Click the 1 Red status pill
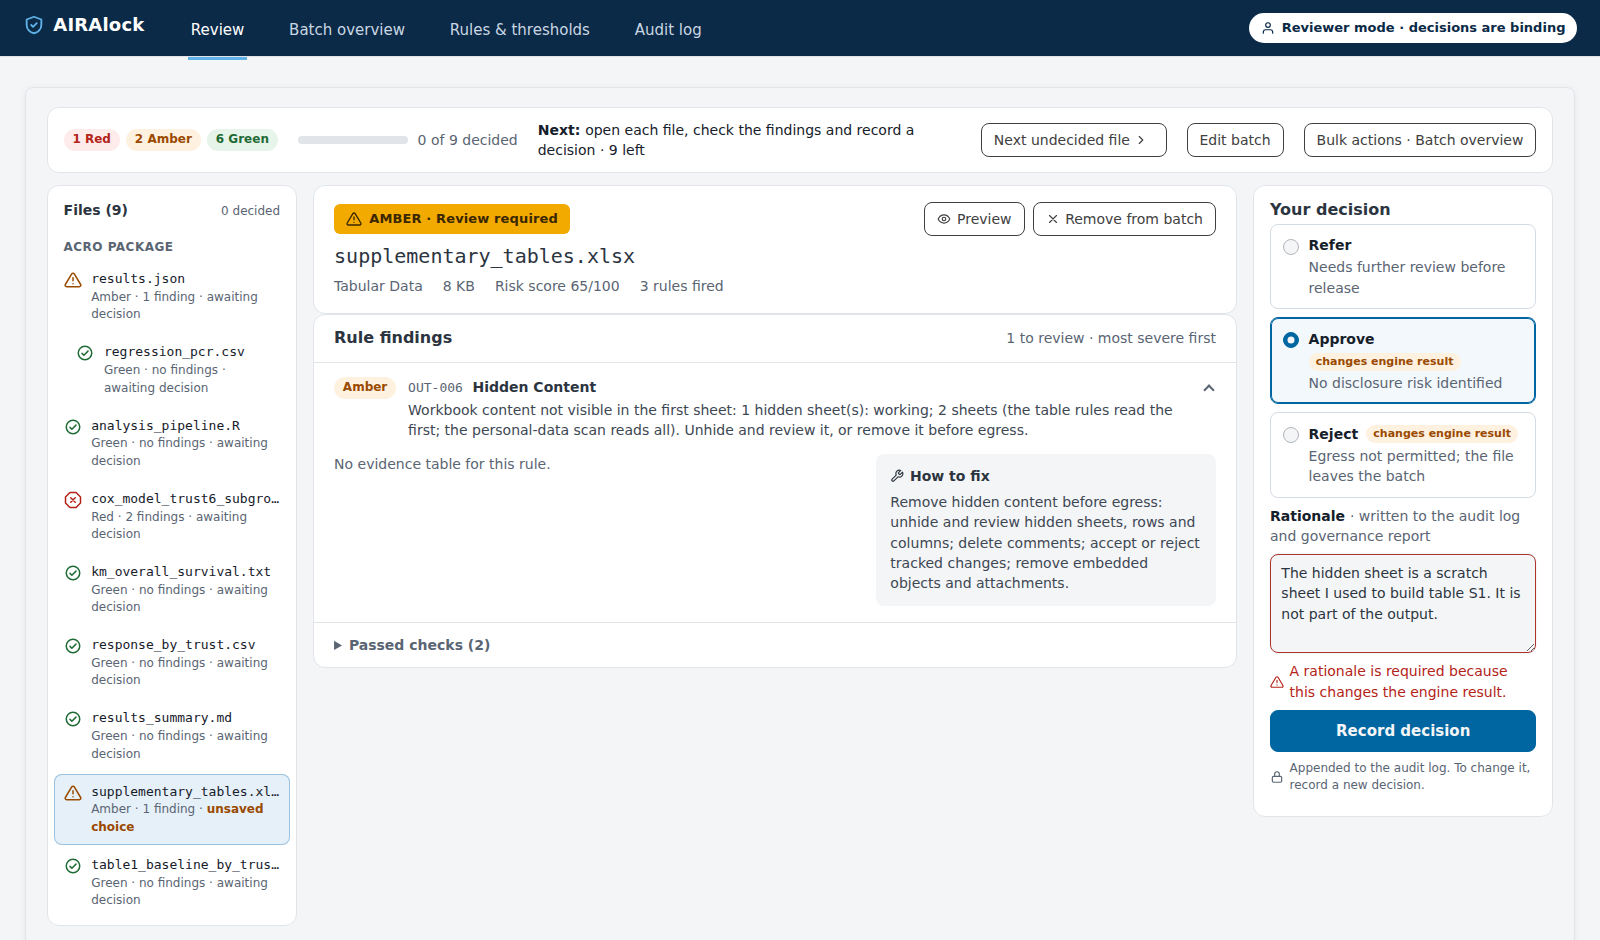 [91, 139]
